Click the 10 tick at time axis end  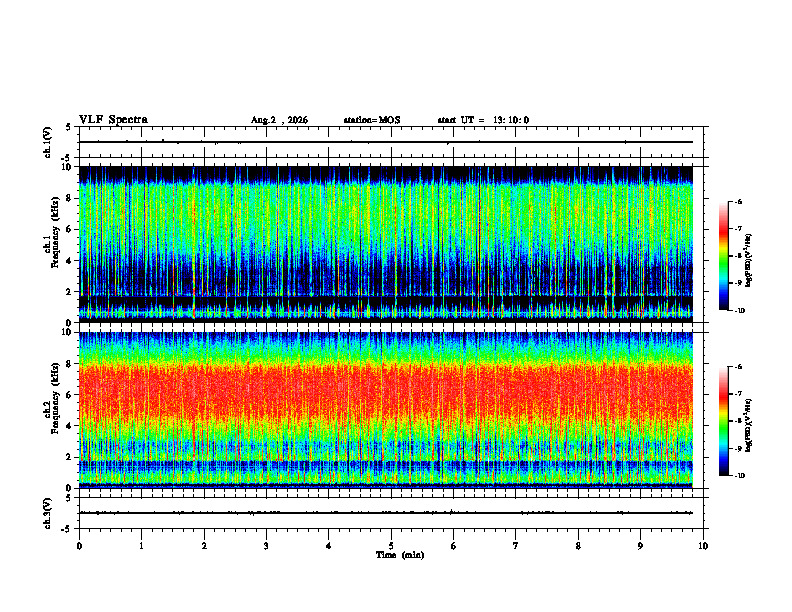[703, 546]
